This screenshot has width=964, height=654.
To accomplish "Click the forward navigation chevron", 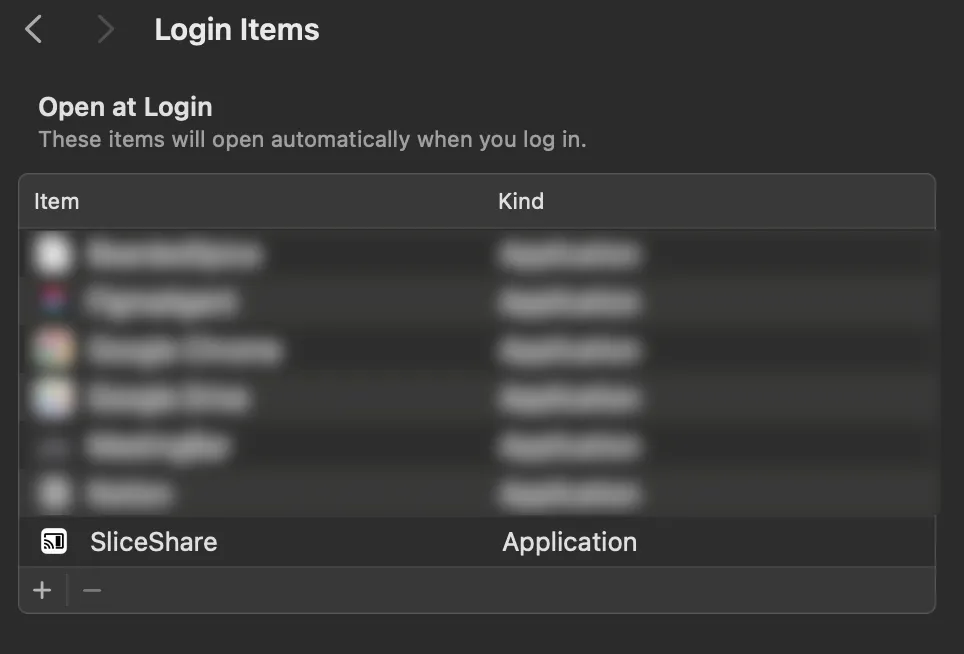I will pos(105,29).
